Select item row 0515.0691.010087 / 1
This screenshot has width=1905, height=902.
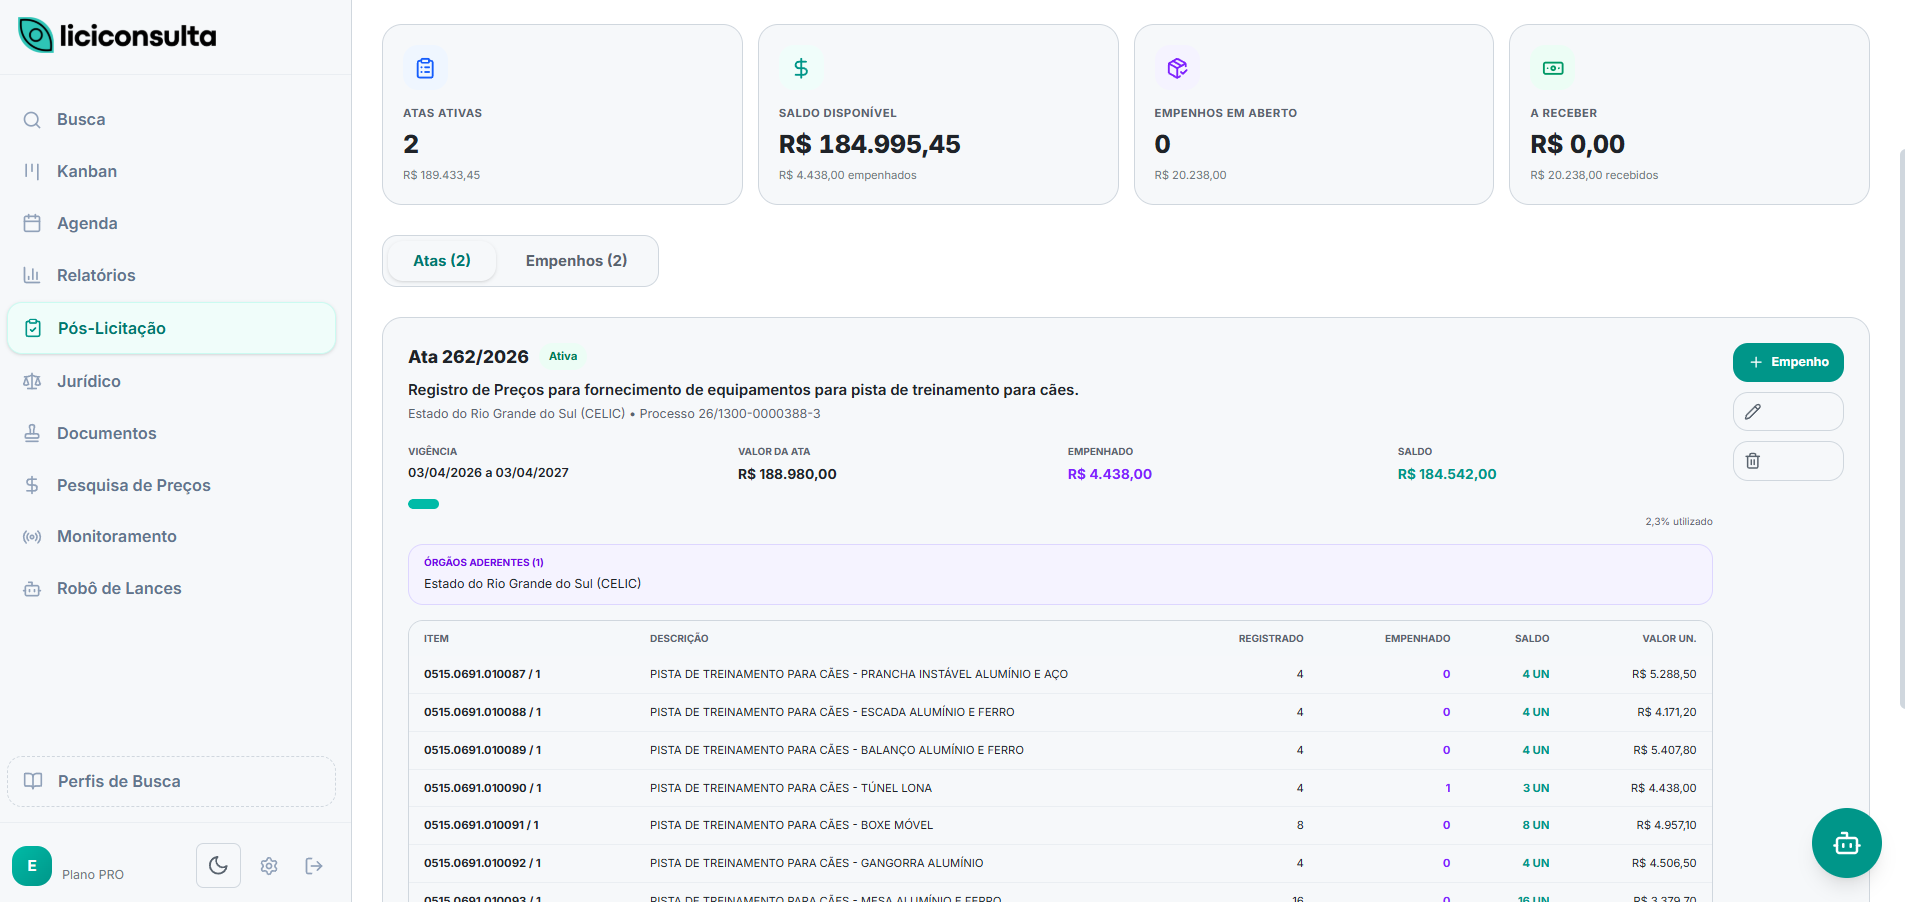[1060, 675]
